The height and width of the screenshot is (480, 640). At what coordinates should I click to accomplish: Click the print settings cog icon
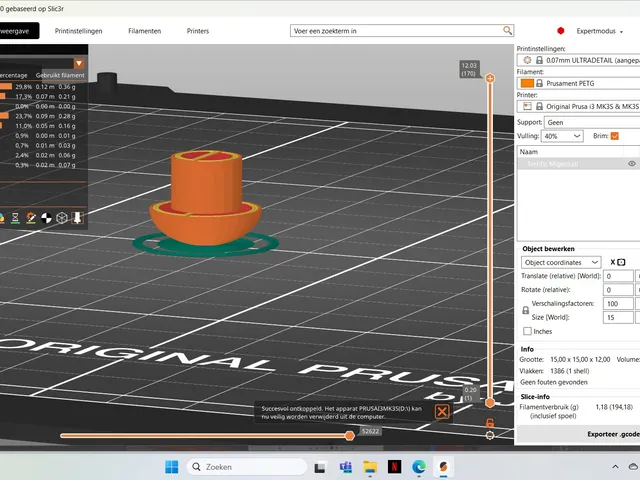coord(527,60)
